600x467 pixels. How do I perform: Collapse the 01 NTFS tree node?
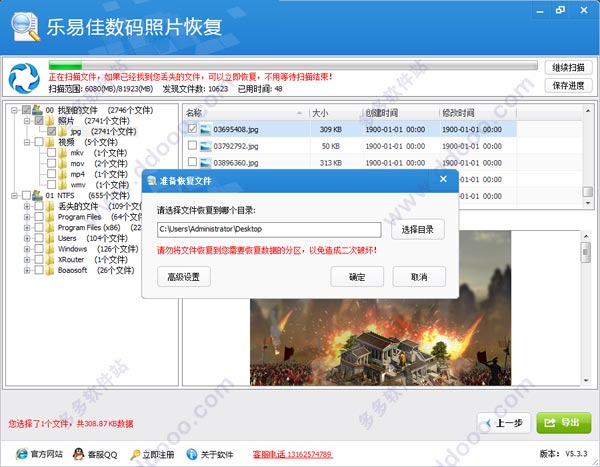click(14, 196)
